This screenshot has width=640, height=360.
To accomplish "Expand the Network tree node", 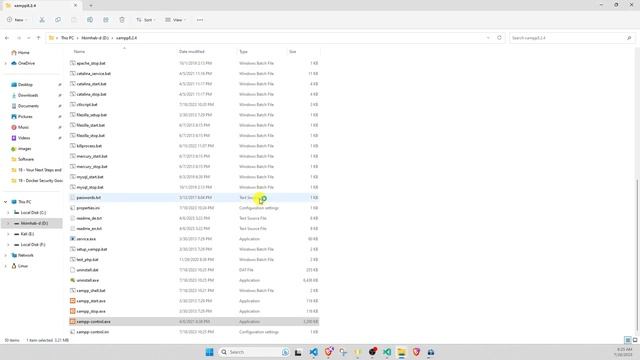I will (x=6, y=255).
